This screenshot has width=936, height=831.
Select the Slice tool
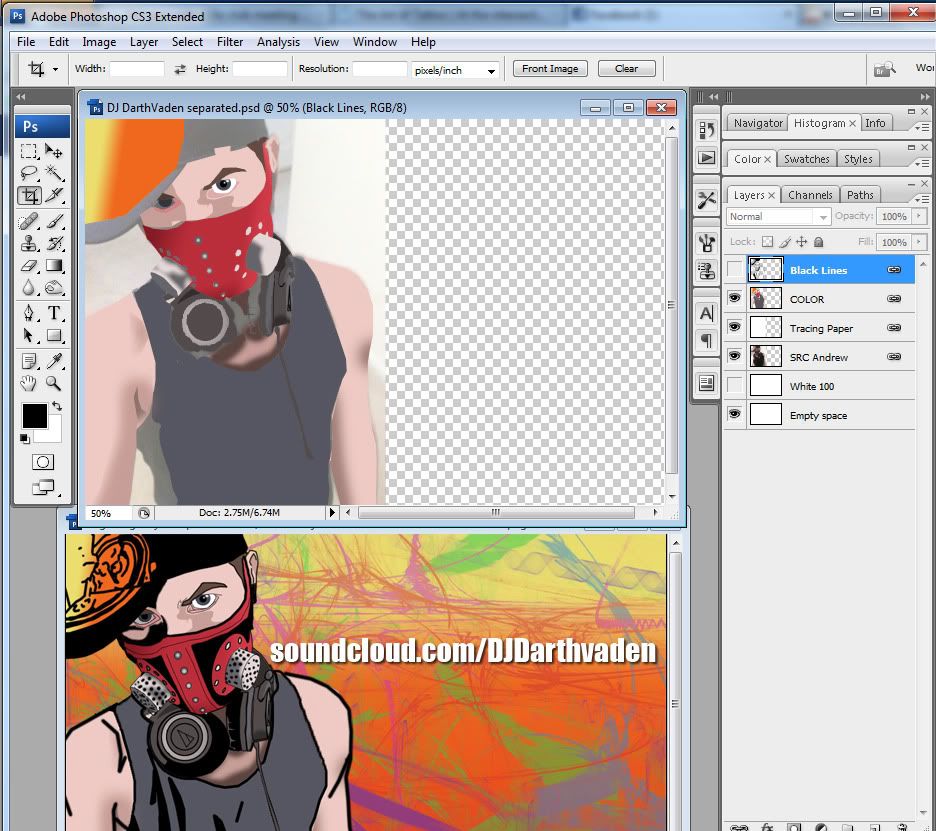54,195
